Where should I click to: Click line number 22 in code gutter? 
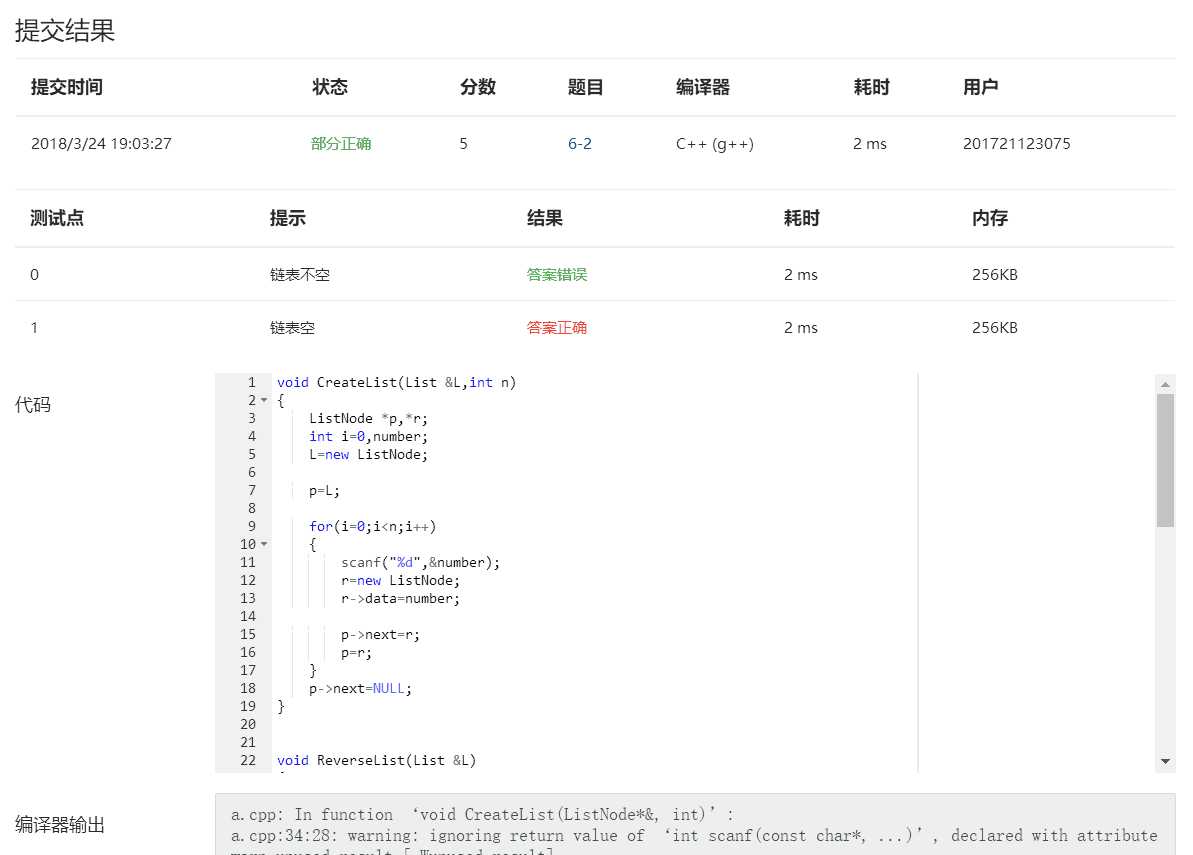248,761
